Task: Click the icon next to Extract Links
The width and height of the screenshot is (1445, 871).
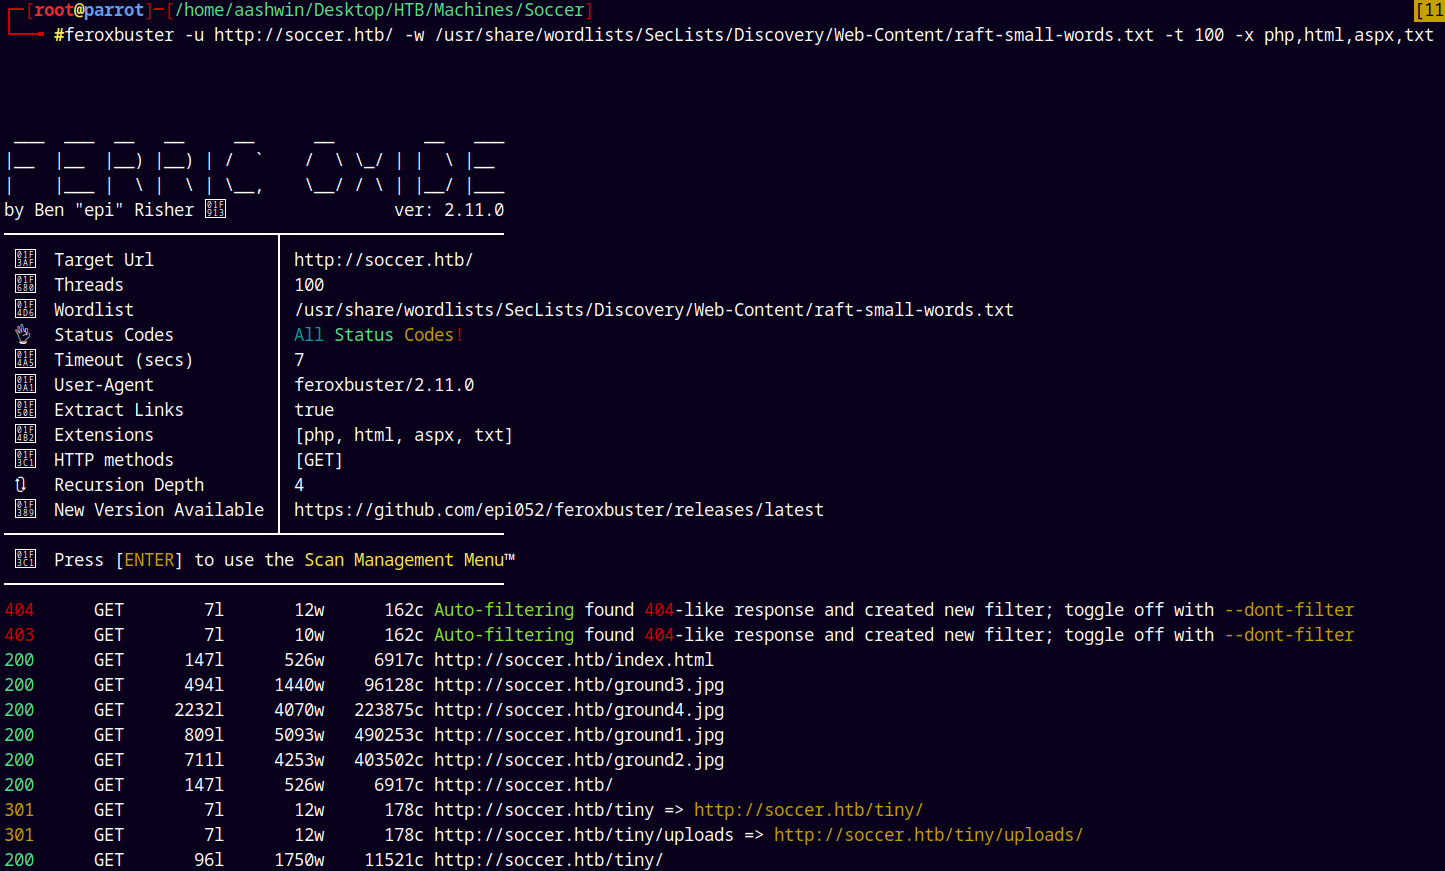Action: click(x=25, y=409)
